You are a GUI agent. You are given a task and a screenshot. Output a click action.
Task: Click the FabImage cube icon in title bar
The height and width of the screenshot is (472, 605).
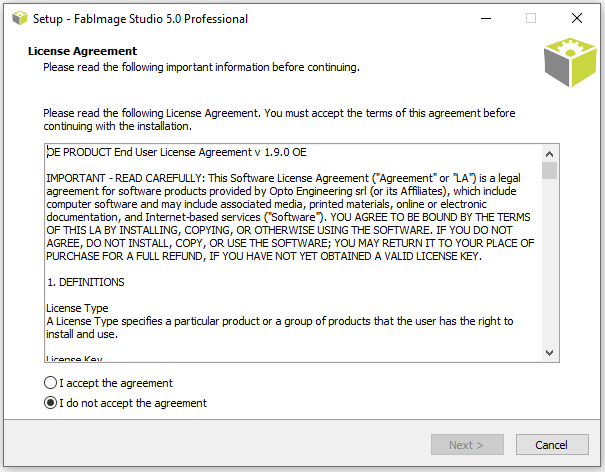(20, 18)
